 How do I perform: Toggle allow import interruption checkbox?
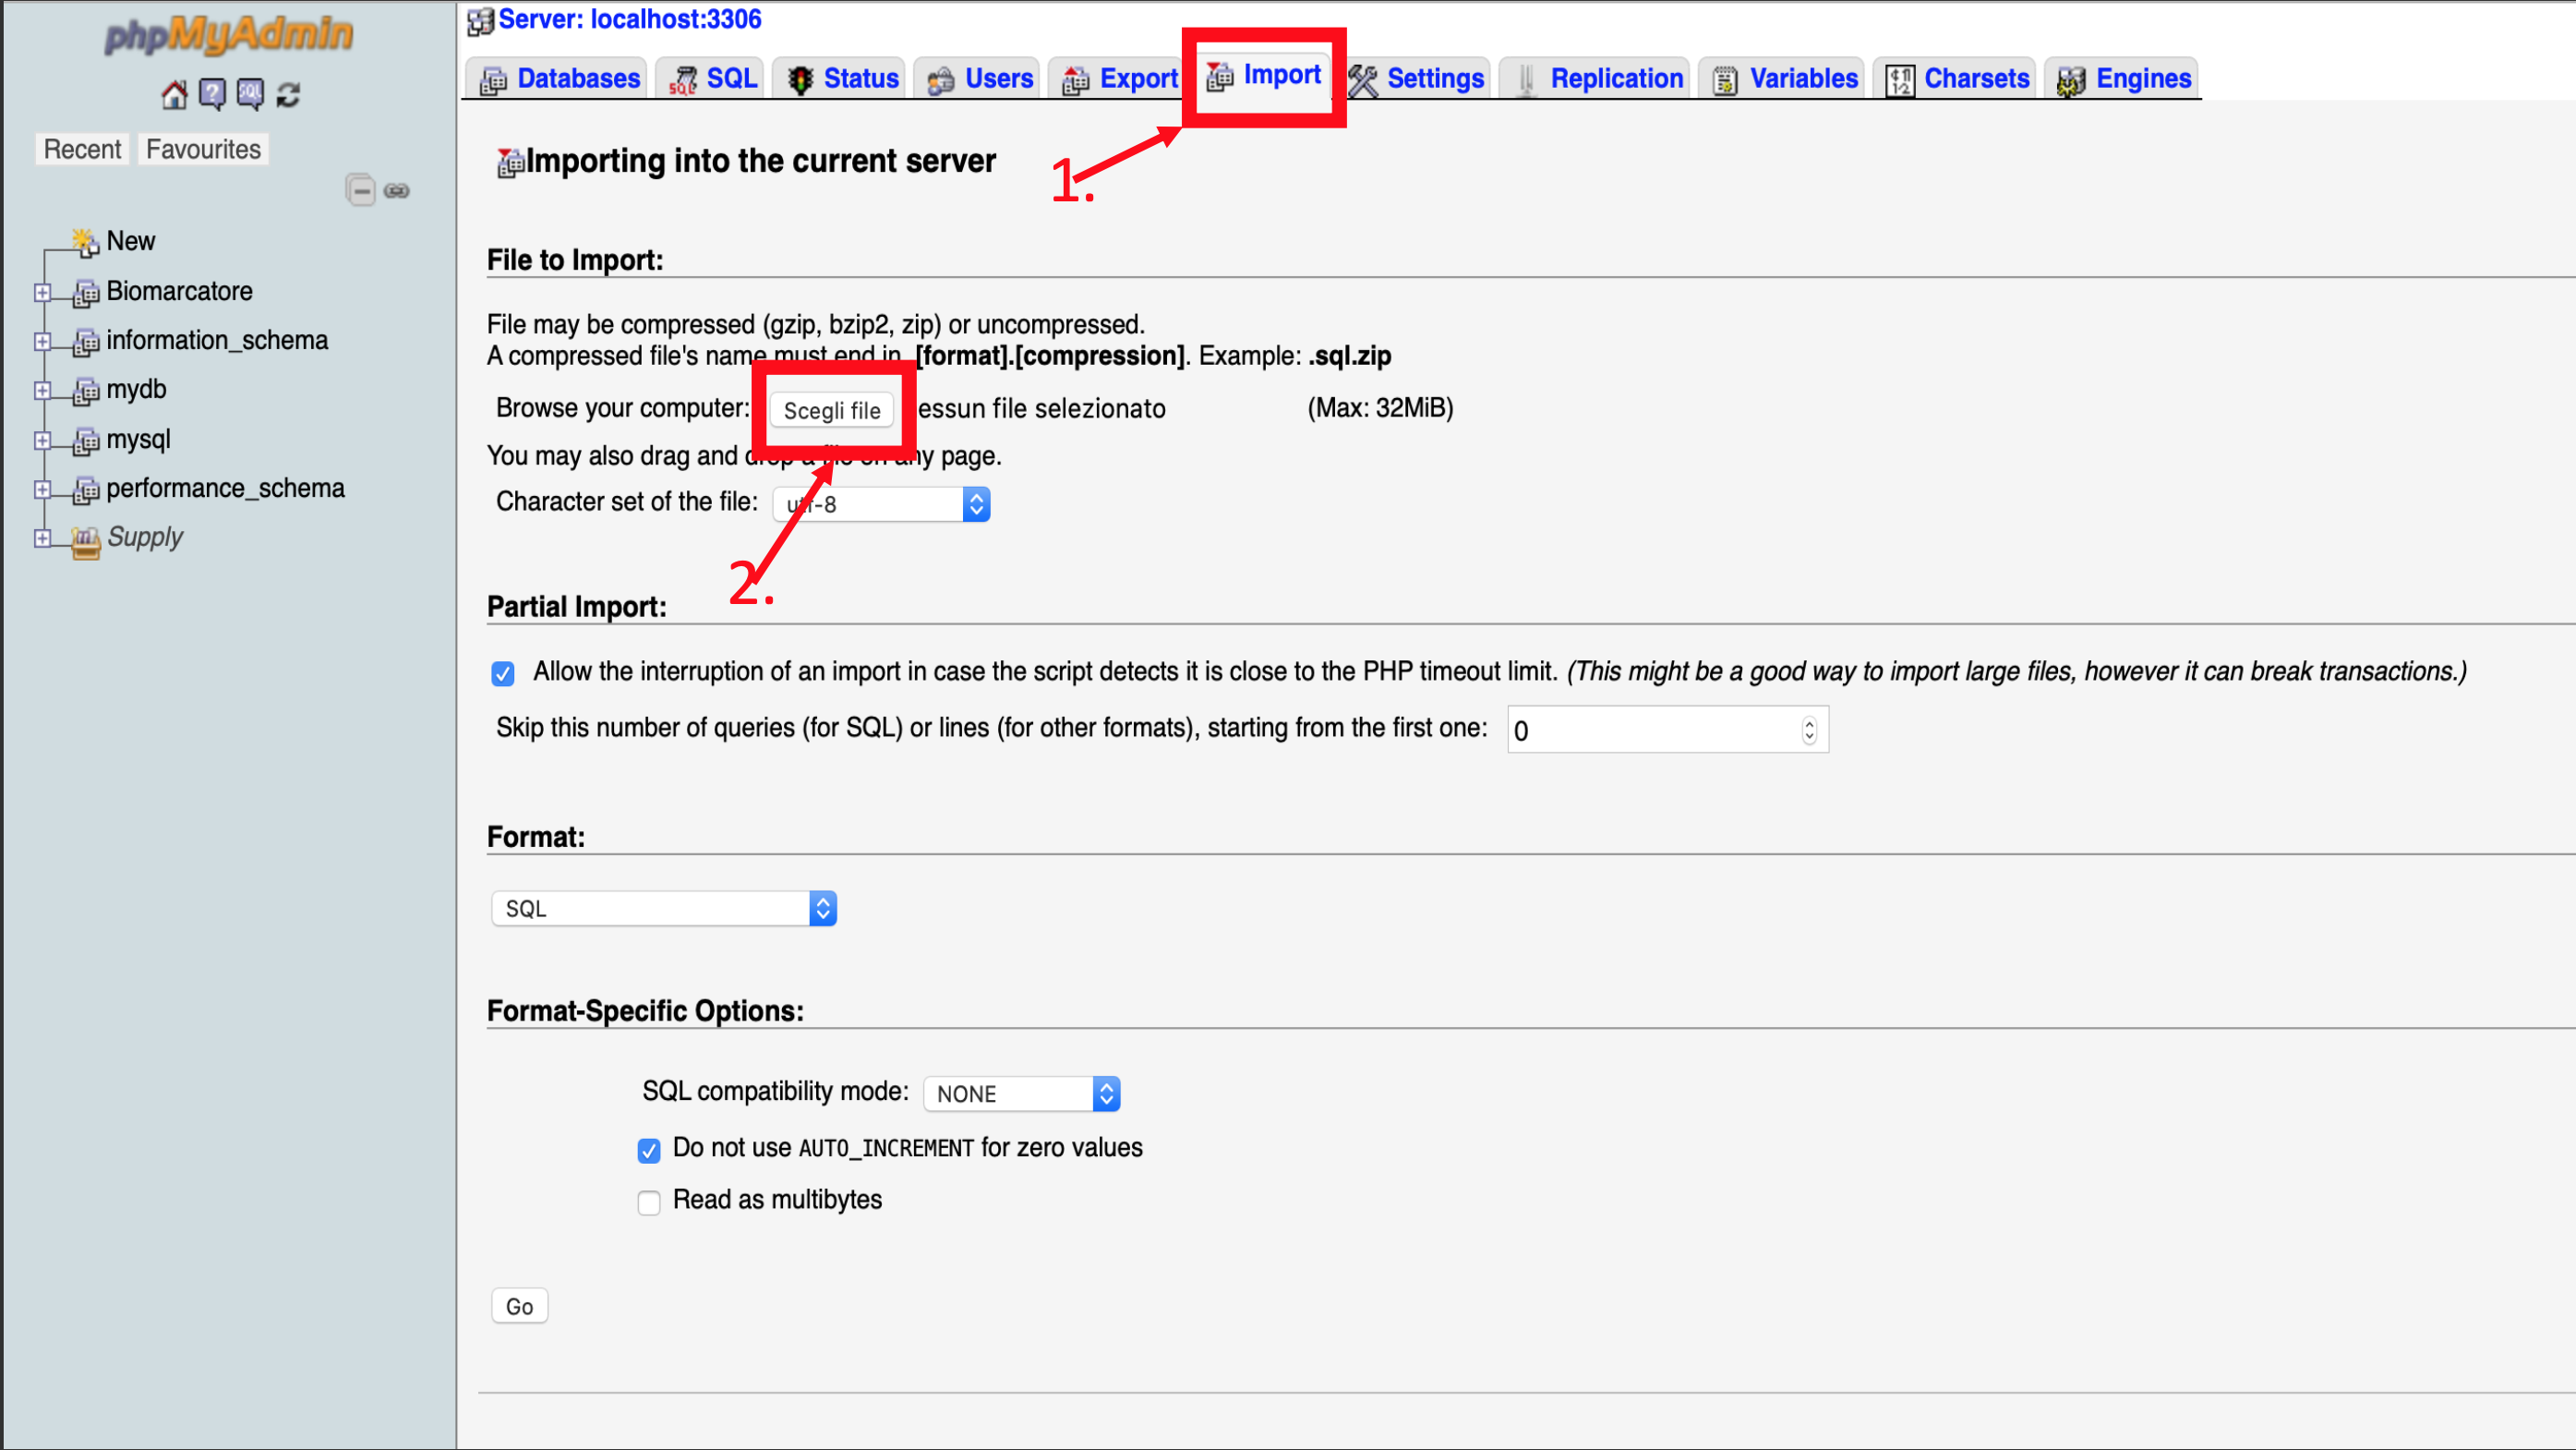click(x=504, y=672)
